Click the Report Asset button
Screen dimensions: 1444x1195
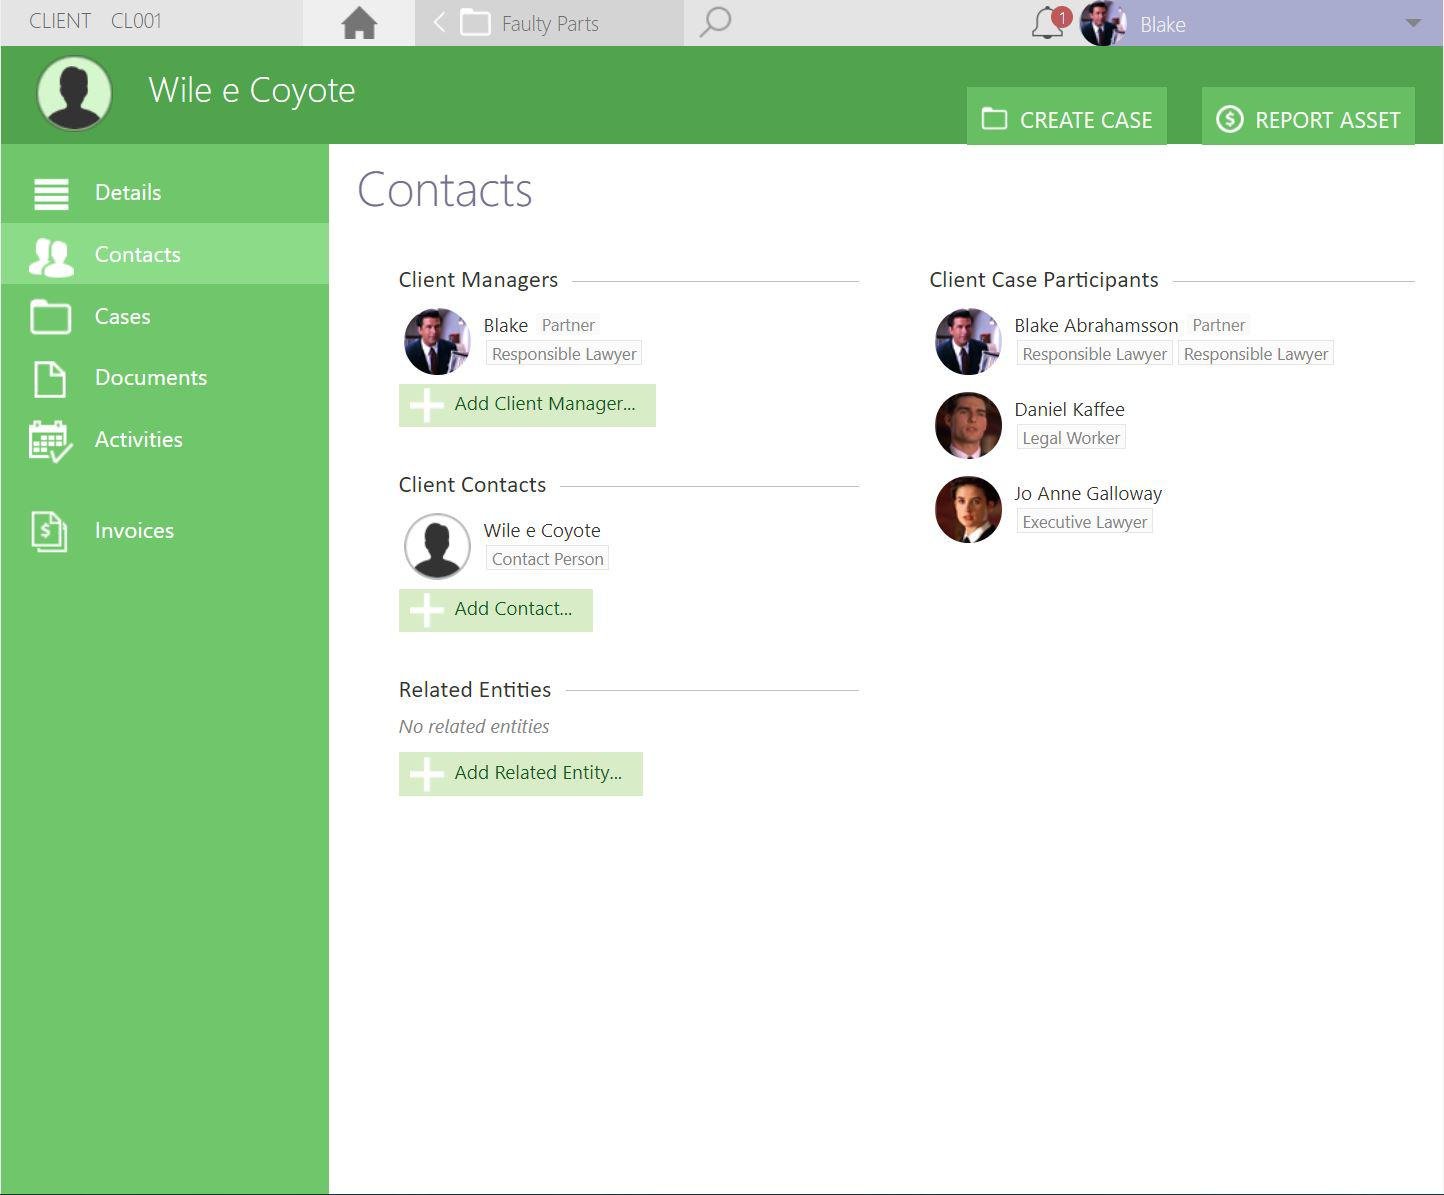coord(1308,117)
